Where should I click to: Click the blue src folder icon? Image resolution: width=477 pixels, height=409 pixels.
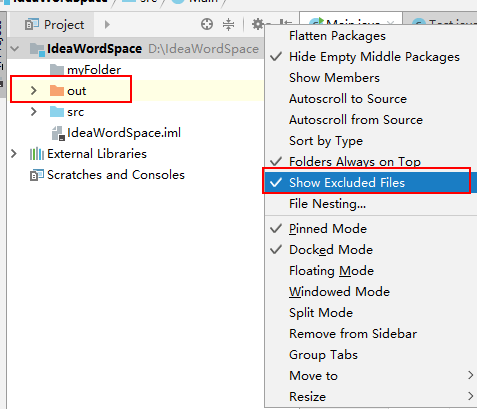[x=57, y=112]
